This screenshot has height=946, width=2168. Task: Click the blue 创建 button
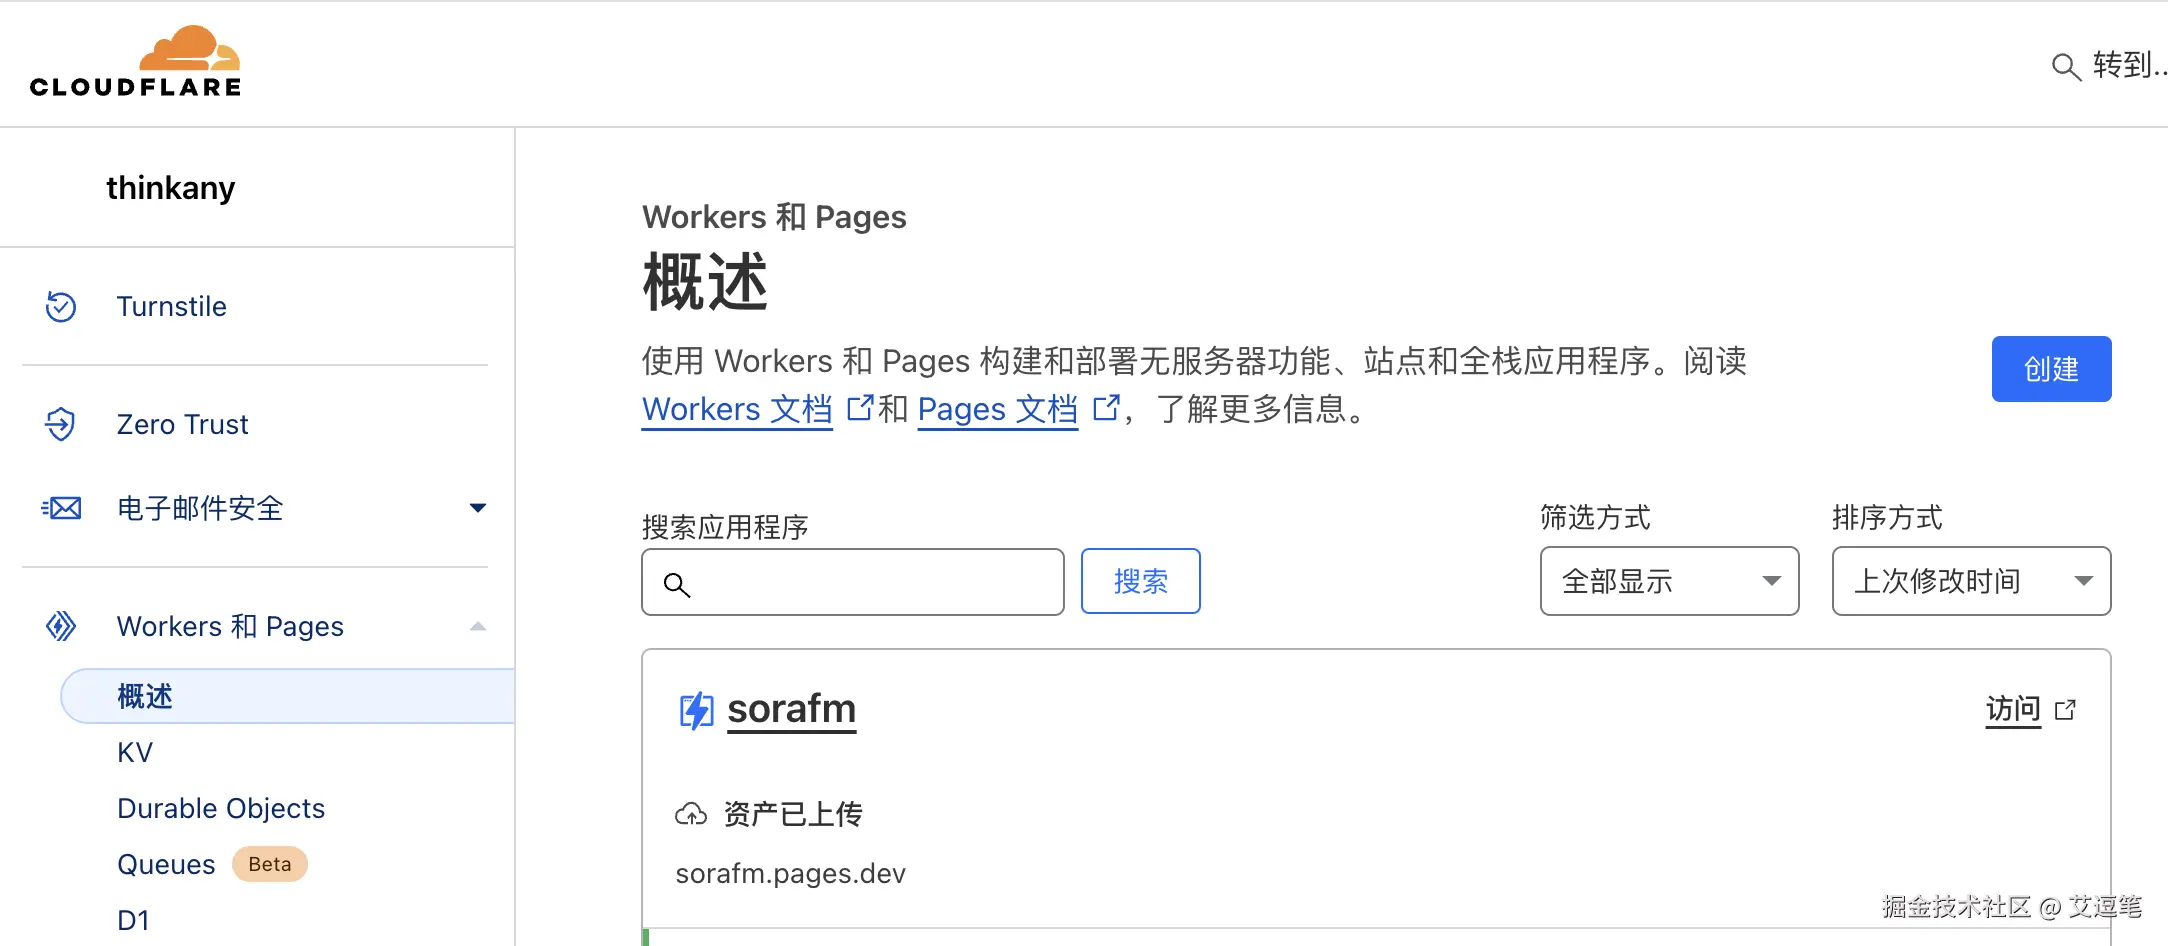(2051, 369)
